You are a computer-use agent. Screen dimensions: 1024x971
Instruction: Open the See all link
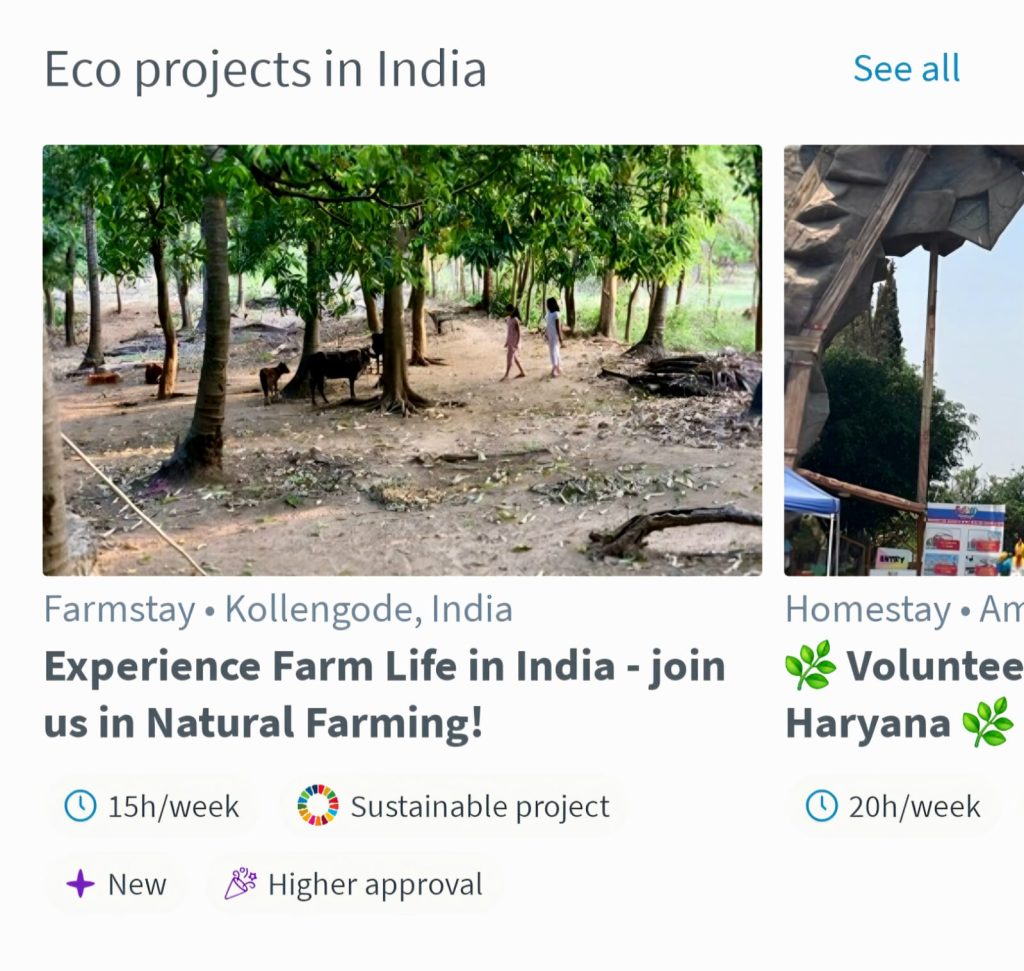[x=906, y=69]
